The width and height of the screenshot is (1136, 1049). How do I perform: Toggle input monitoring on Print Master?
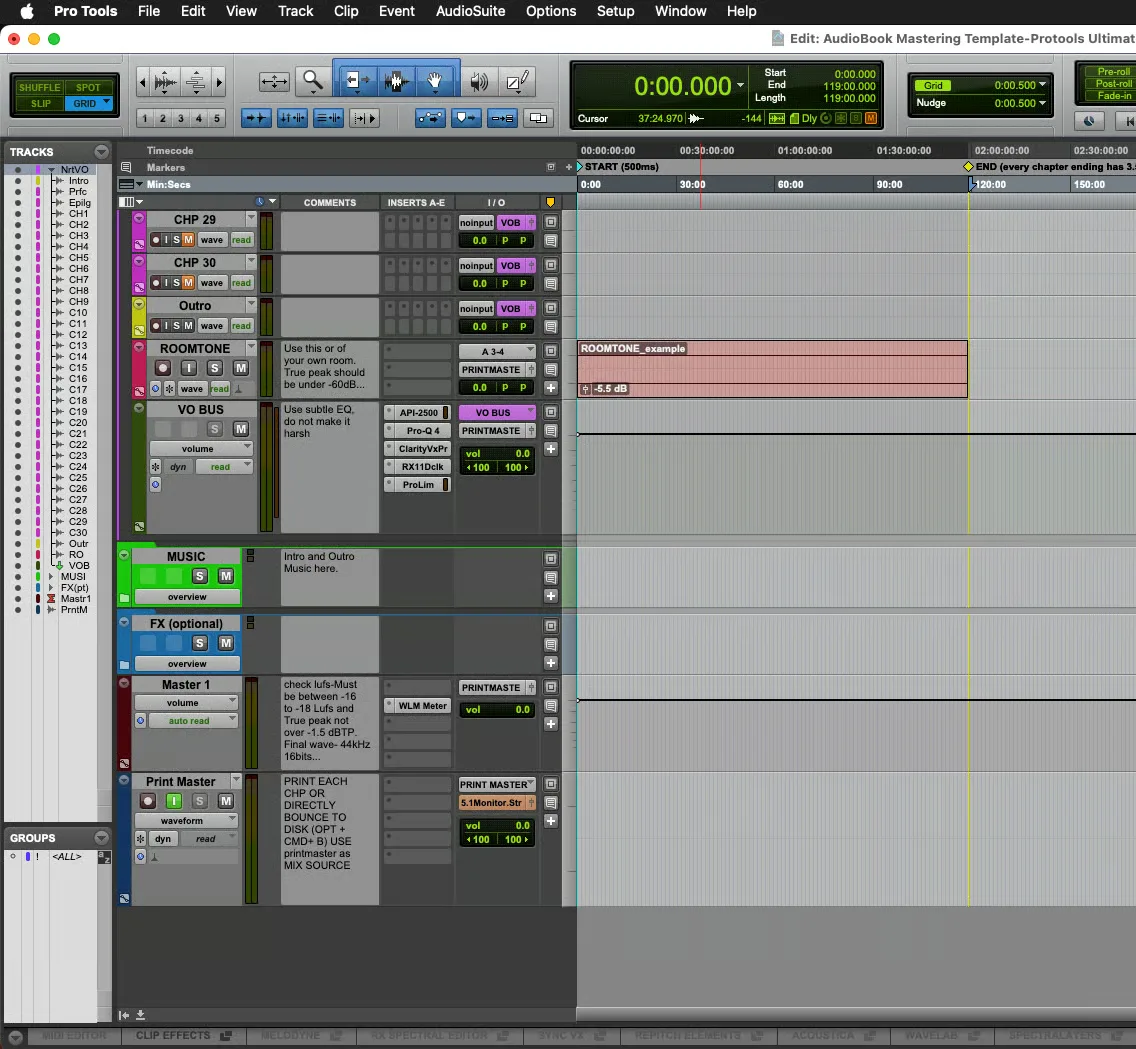click(x=174, y=801)
